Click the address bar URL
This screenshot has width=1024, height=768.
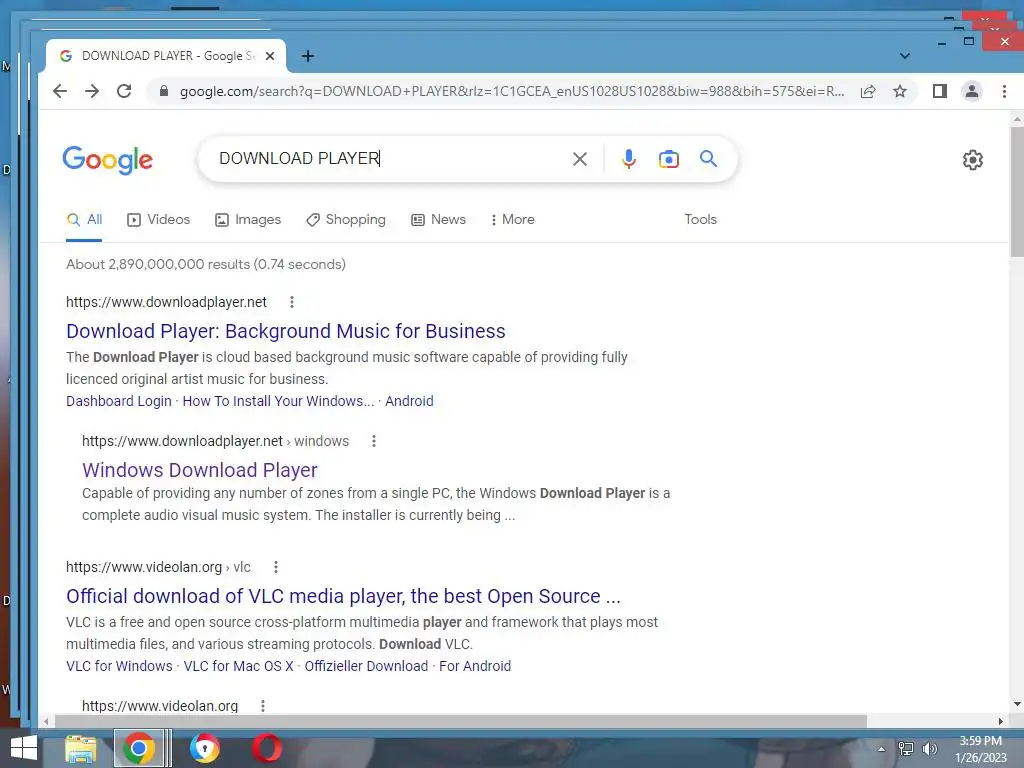point(512,91)
